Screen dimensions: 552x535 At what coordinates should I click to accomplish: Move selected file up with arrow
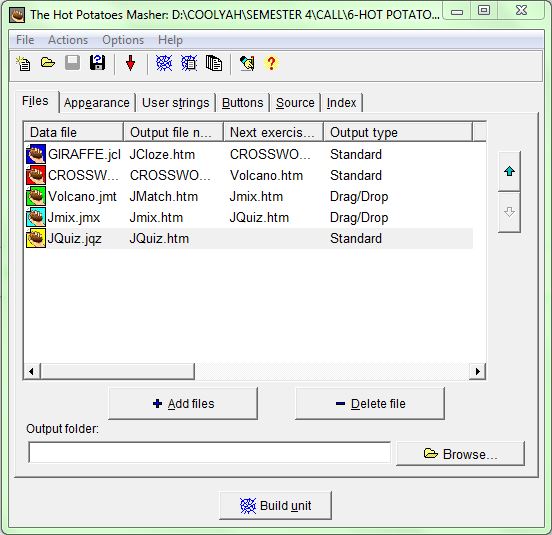(x=509, y=171)
